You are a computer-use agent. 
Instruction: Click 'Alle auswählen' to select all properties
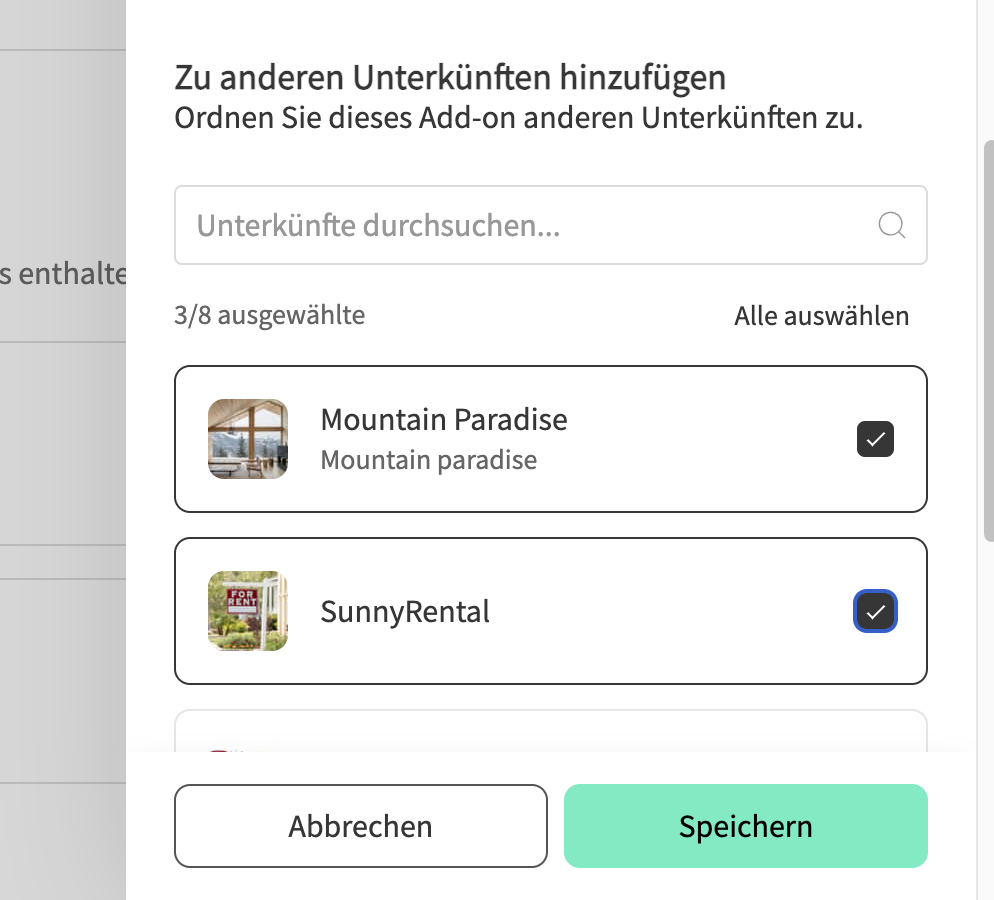(821, 316)
